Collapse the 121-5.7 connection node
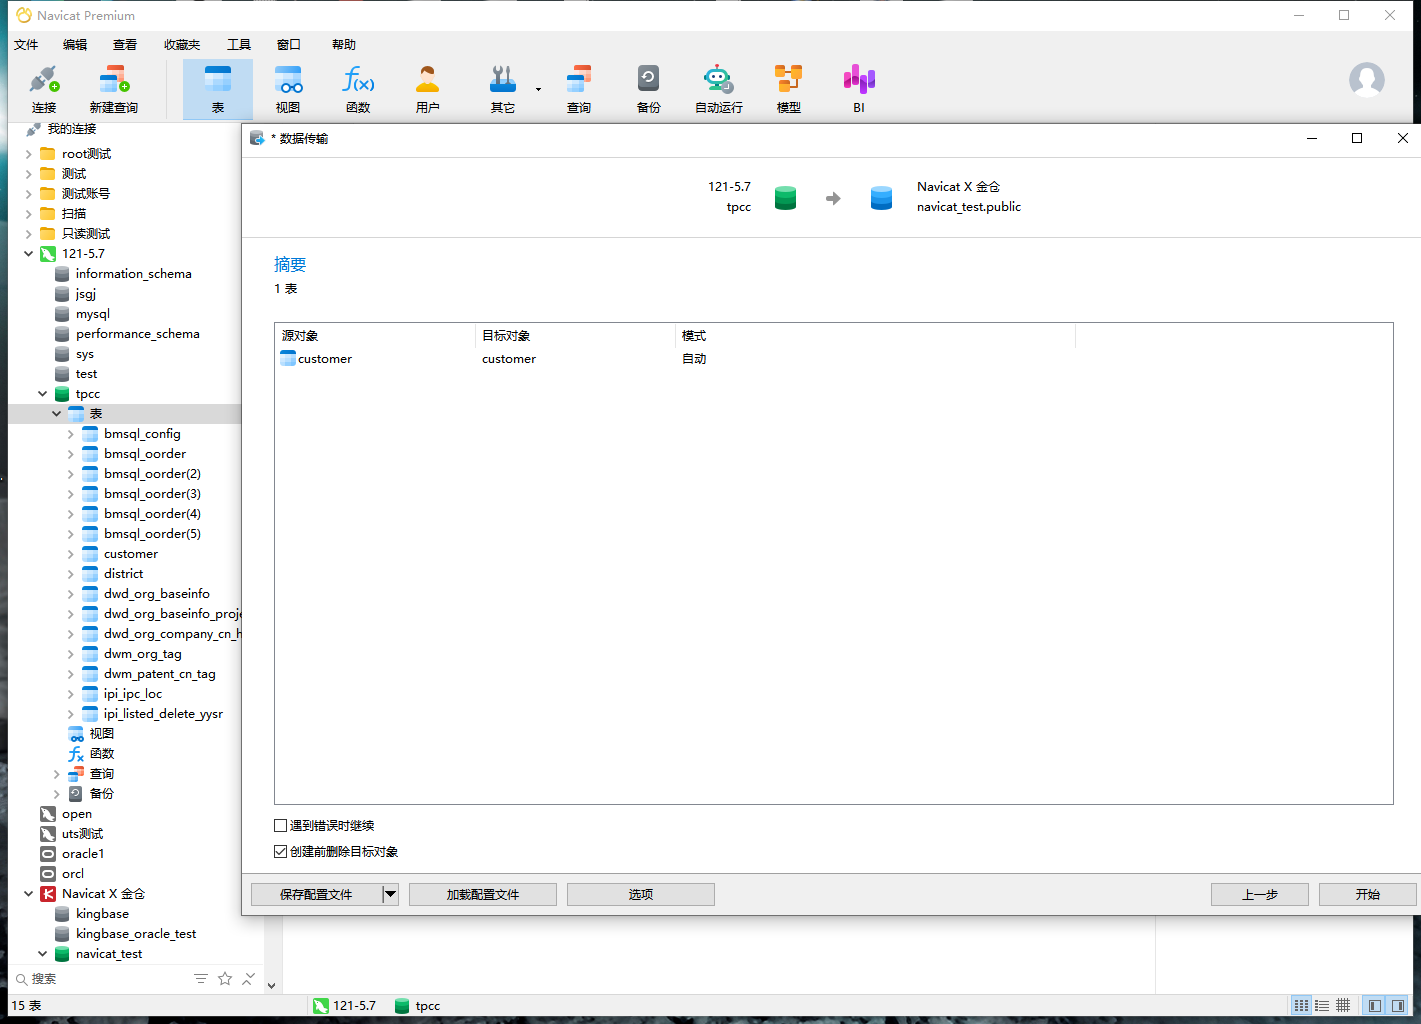This screenshot has width=1421, height=1024. (x=28, y=254)
